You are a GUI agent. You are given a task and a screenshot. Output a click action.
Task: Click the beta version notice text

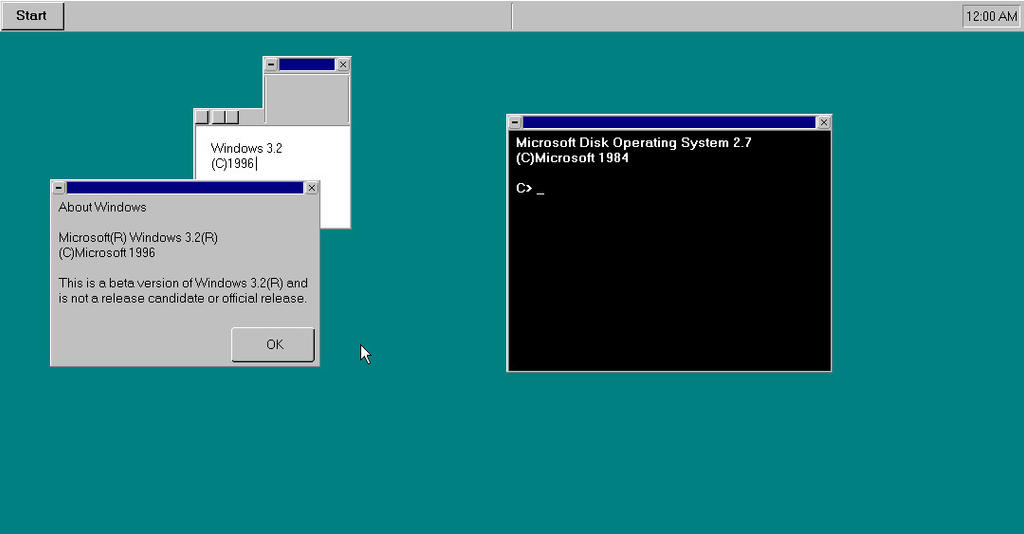point(183,291)
